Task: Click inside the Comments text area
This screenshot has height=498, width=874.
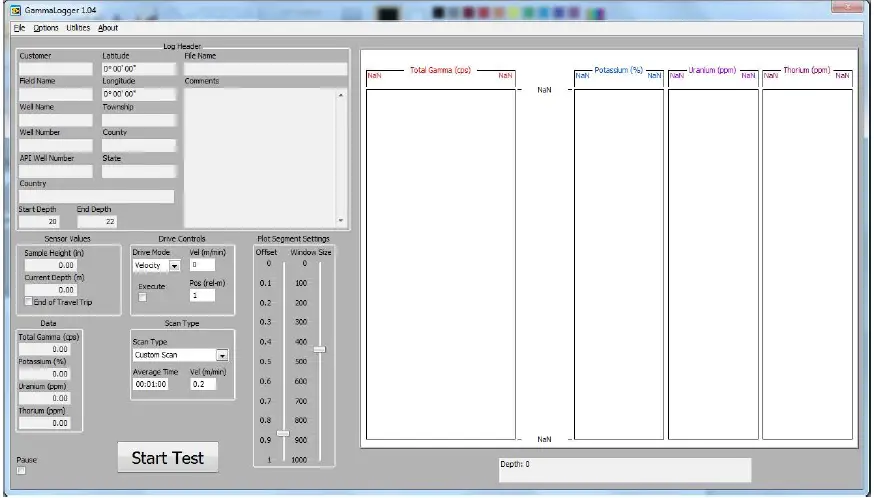Action: pyautogui.click(x=260, y=157)
